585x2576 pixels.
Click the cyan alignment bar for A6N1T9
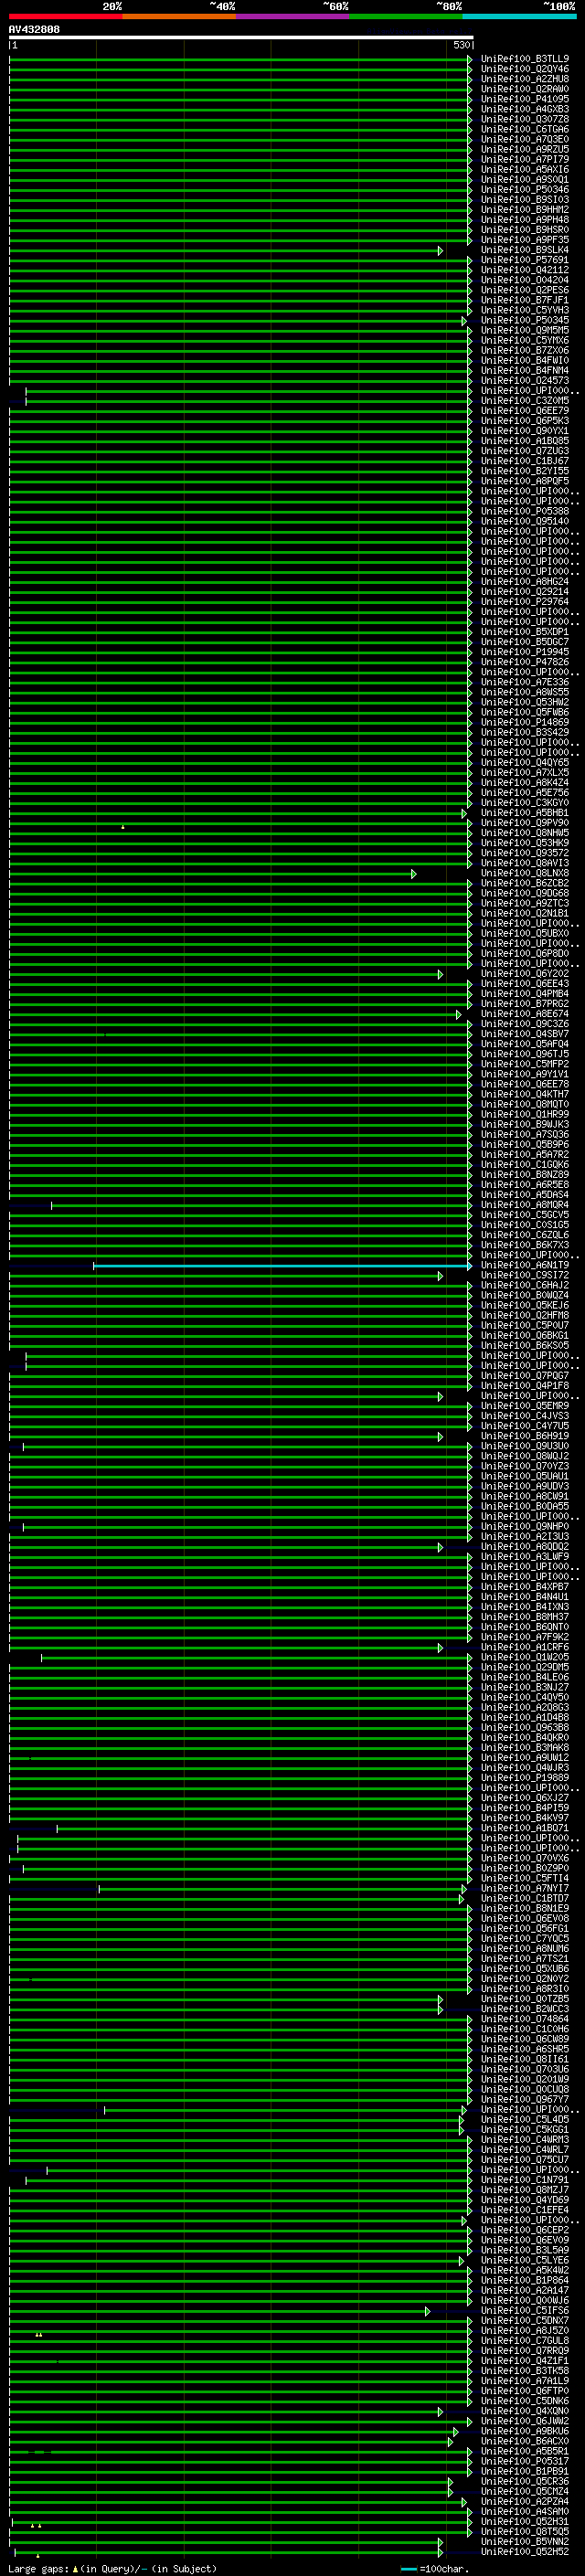coord(282,1266)
